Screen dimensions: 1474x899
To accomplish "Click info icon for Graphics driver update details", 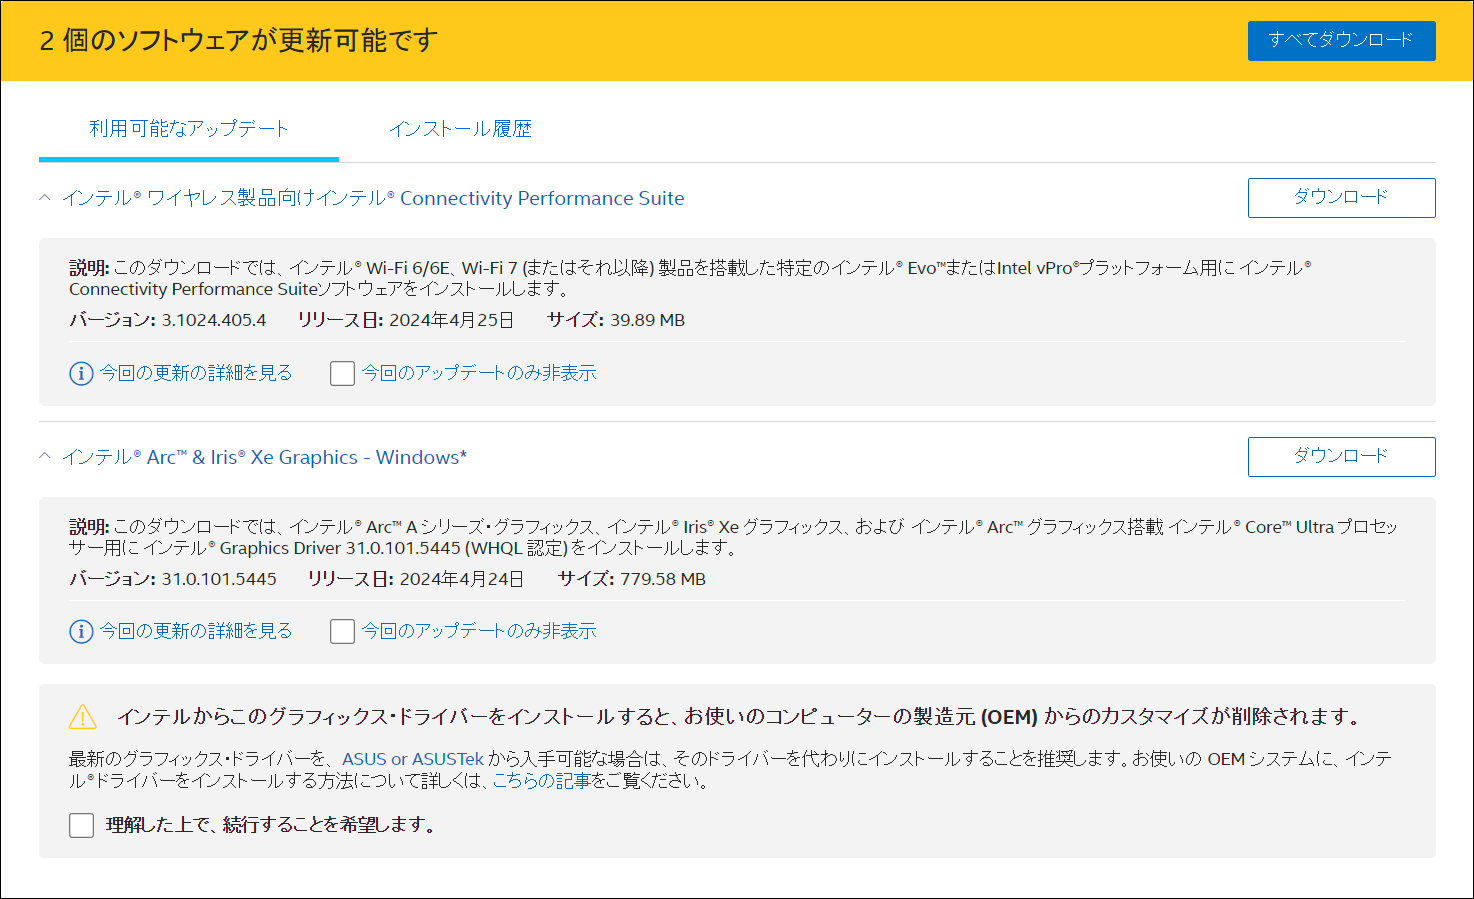I will click(81, 631).
